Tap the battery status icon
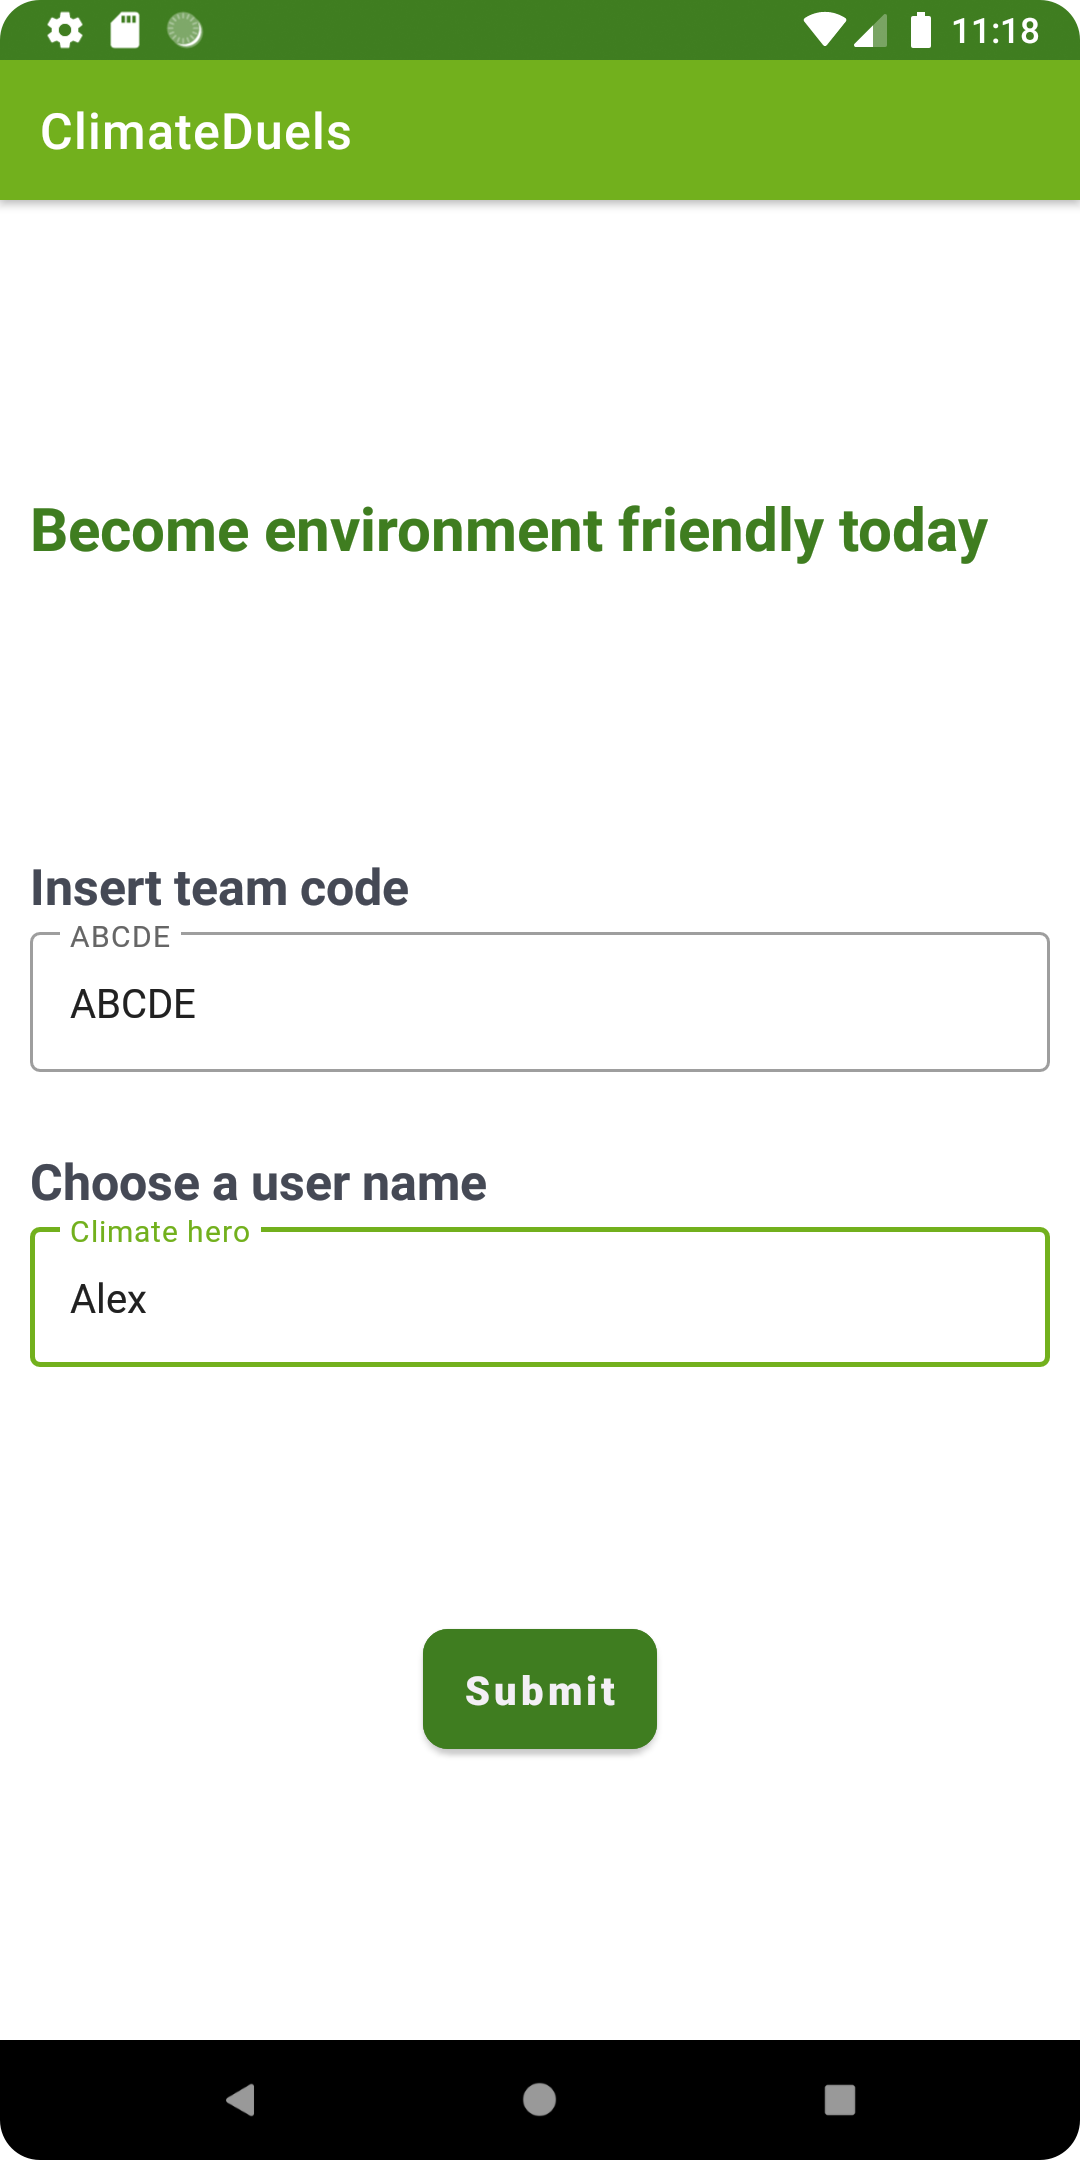This screenshot has height=2160, width=1080. [x=921, y=30]
